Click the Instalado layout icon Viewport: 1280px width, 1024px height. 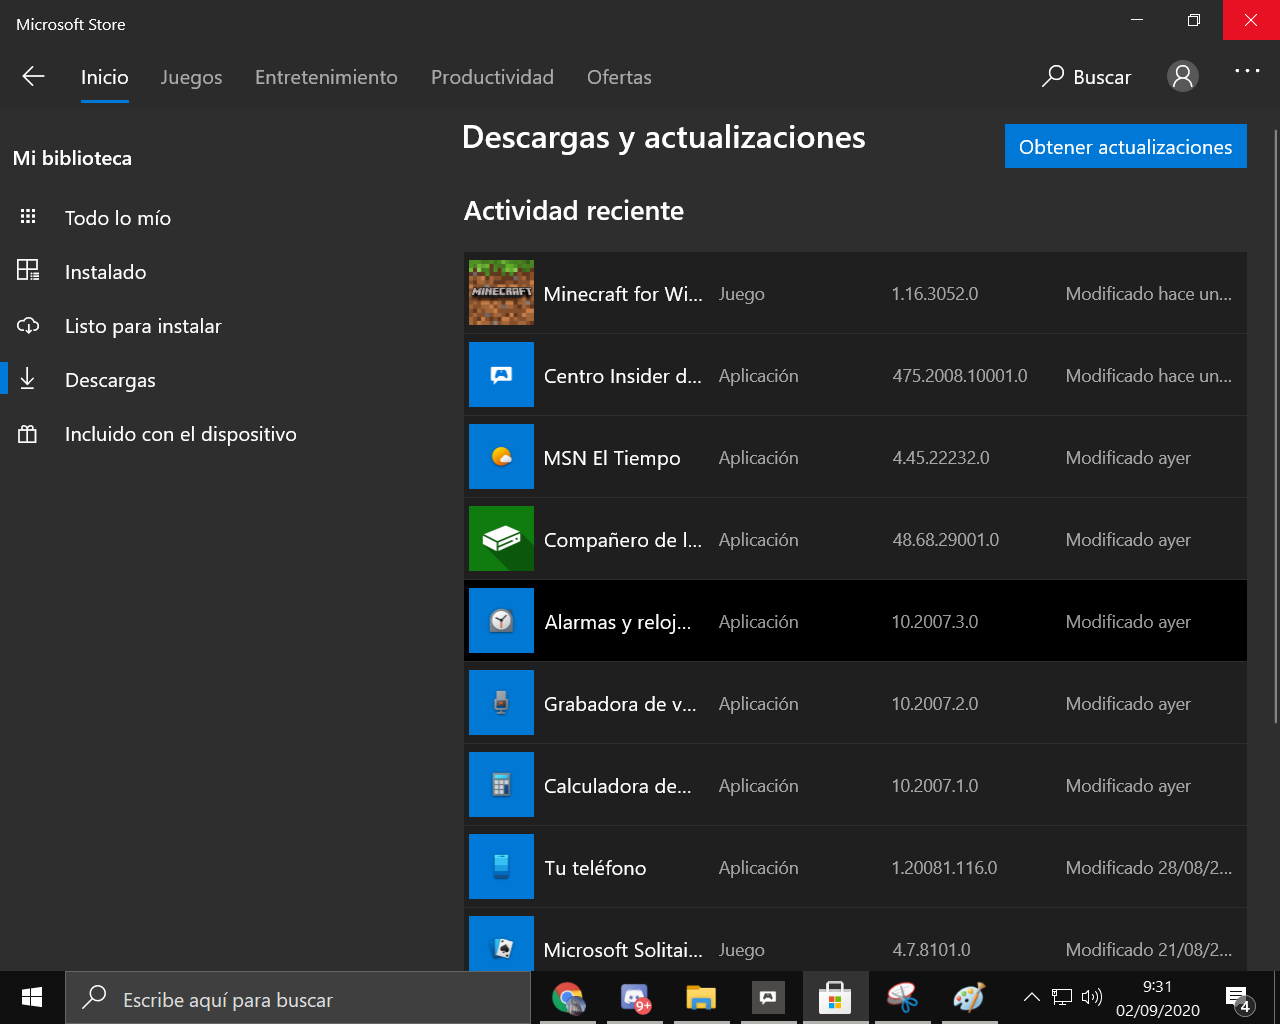coord(28,270)
